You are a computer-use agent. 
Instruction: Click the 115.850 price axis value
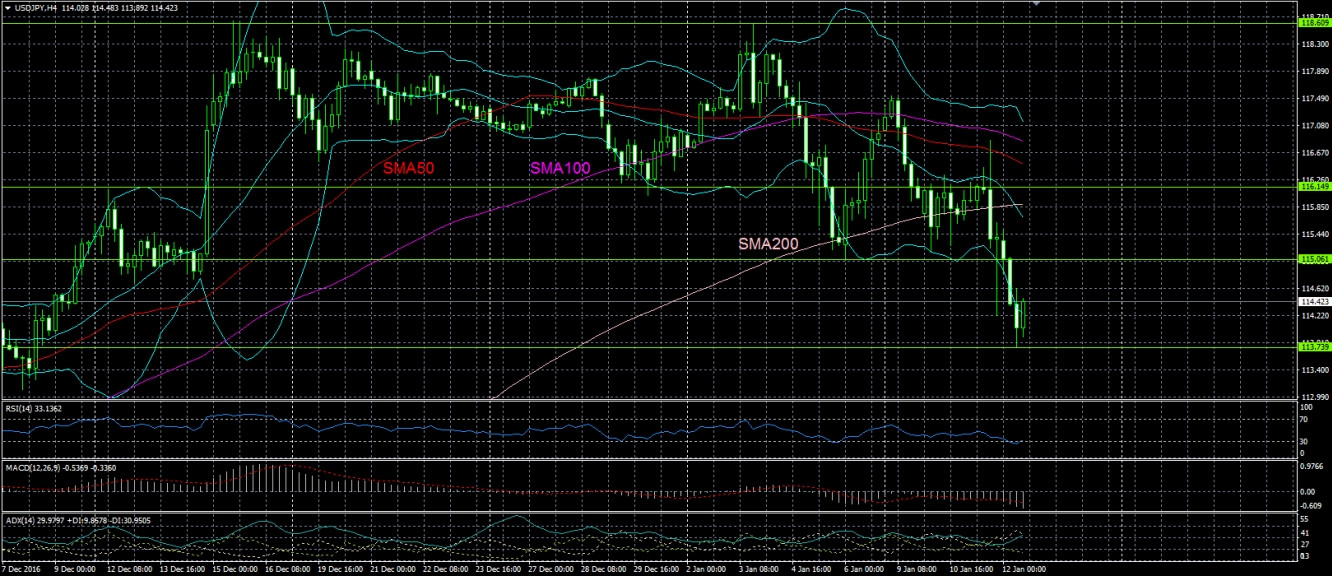pos(1314,207)
